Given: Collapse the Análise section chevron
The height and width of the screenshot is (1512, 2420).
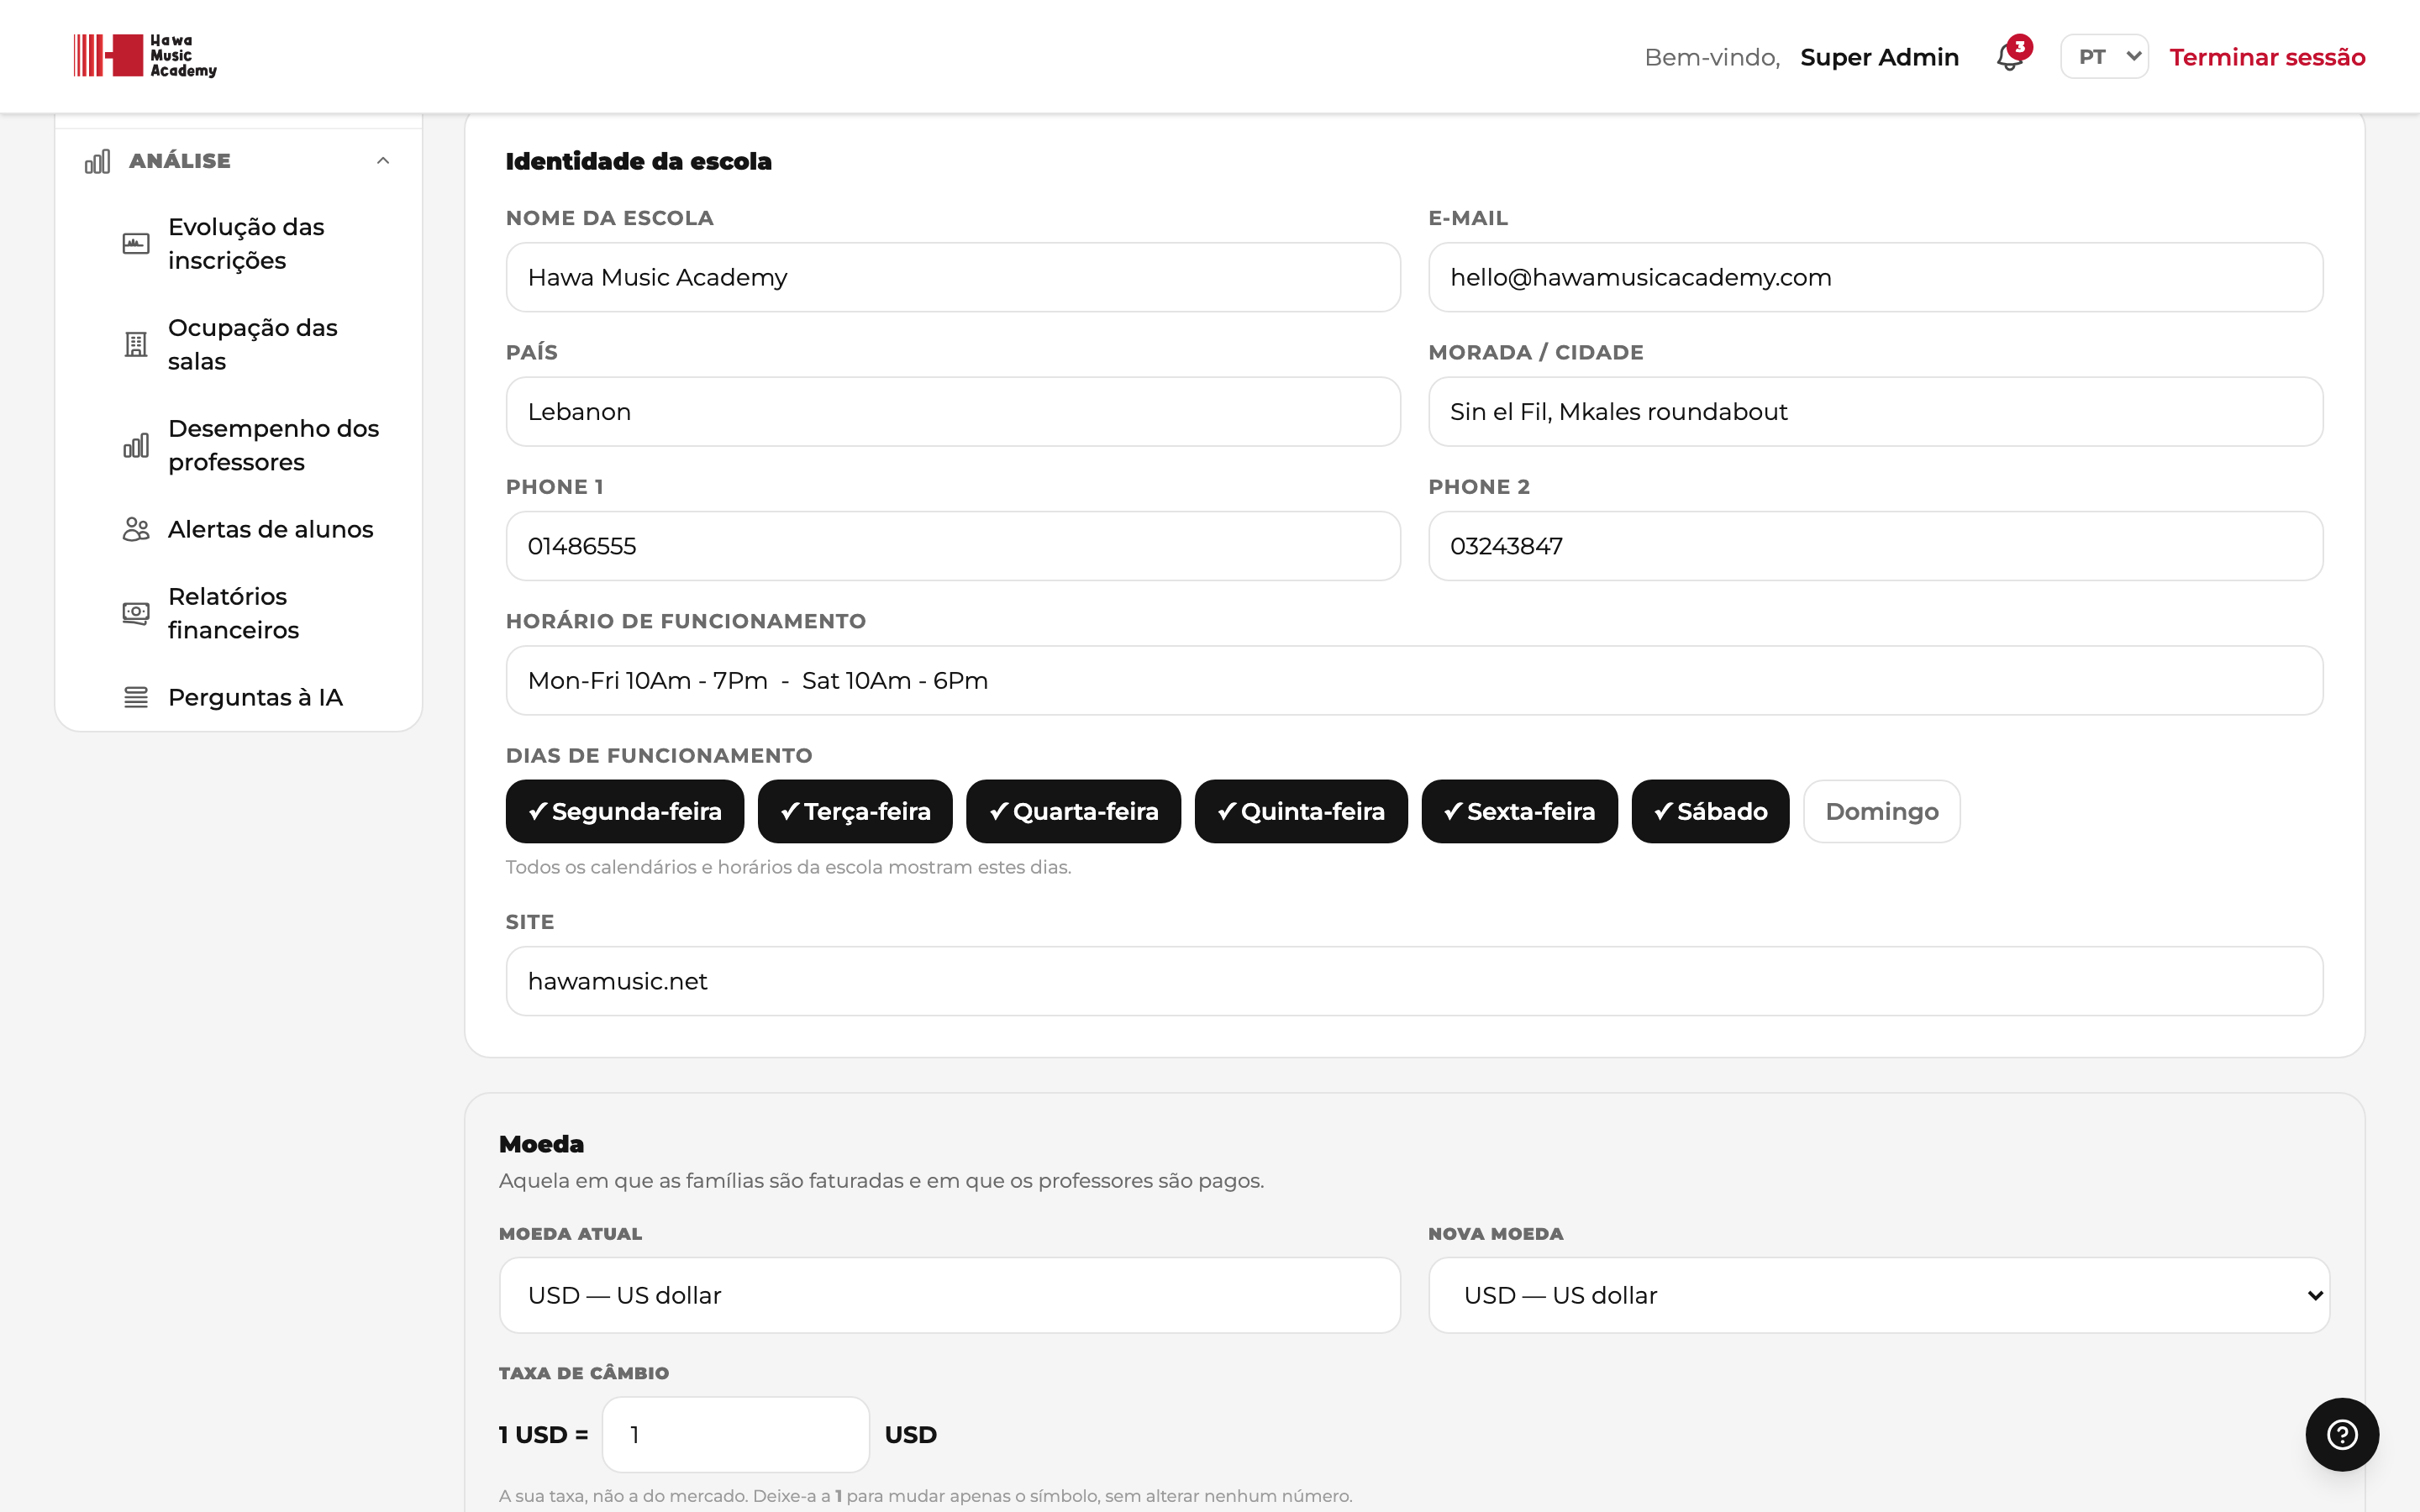Looking at the screenshot, I should 383,161.
